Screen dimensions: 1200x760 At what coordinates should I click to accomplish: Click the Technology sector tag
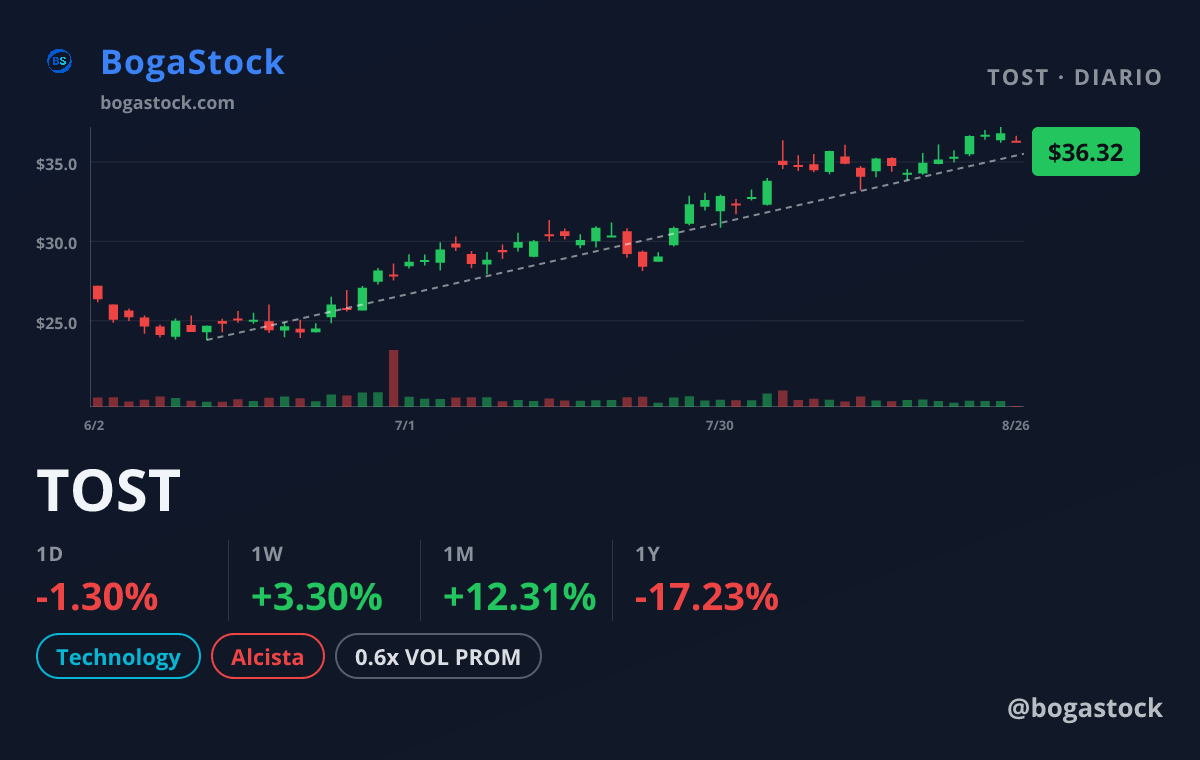pyautogui.click(x=118, y=657)
